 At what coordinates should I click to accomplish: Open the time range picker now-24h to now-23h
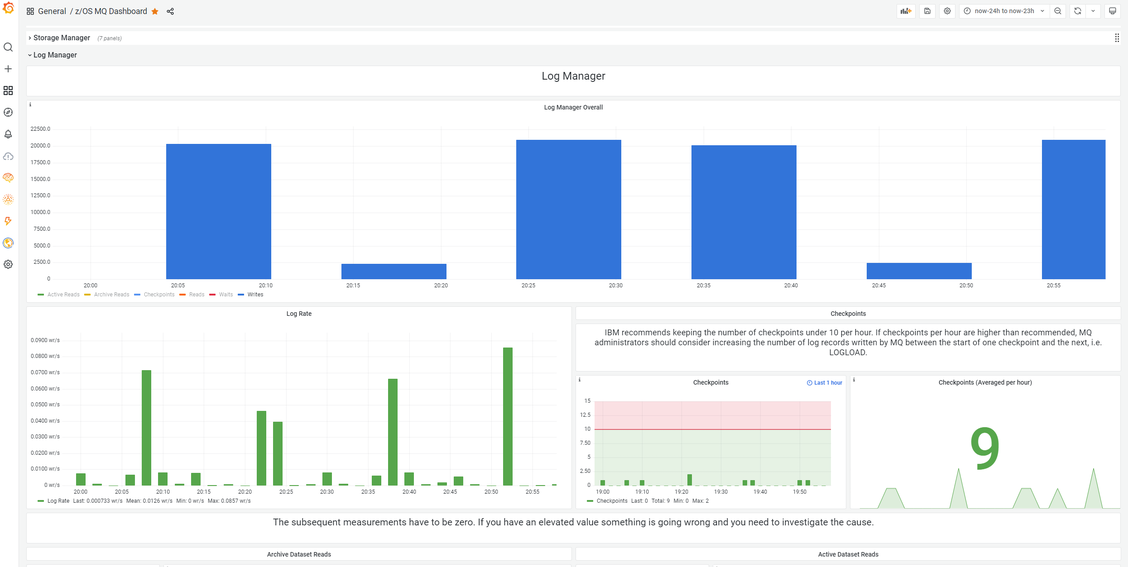[x=1004, y=11]
